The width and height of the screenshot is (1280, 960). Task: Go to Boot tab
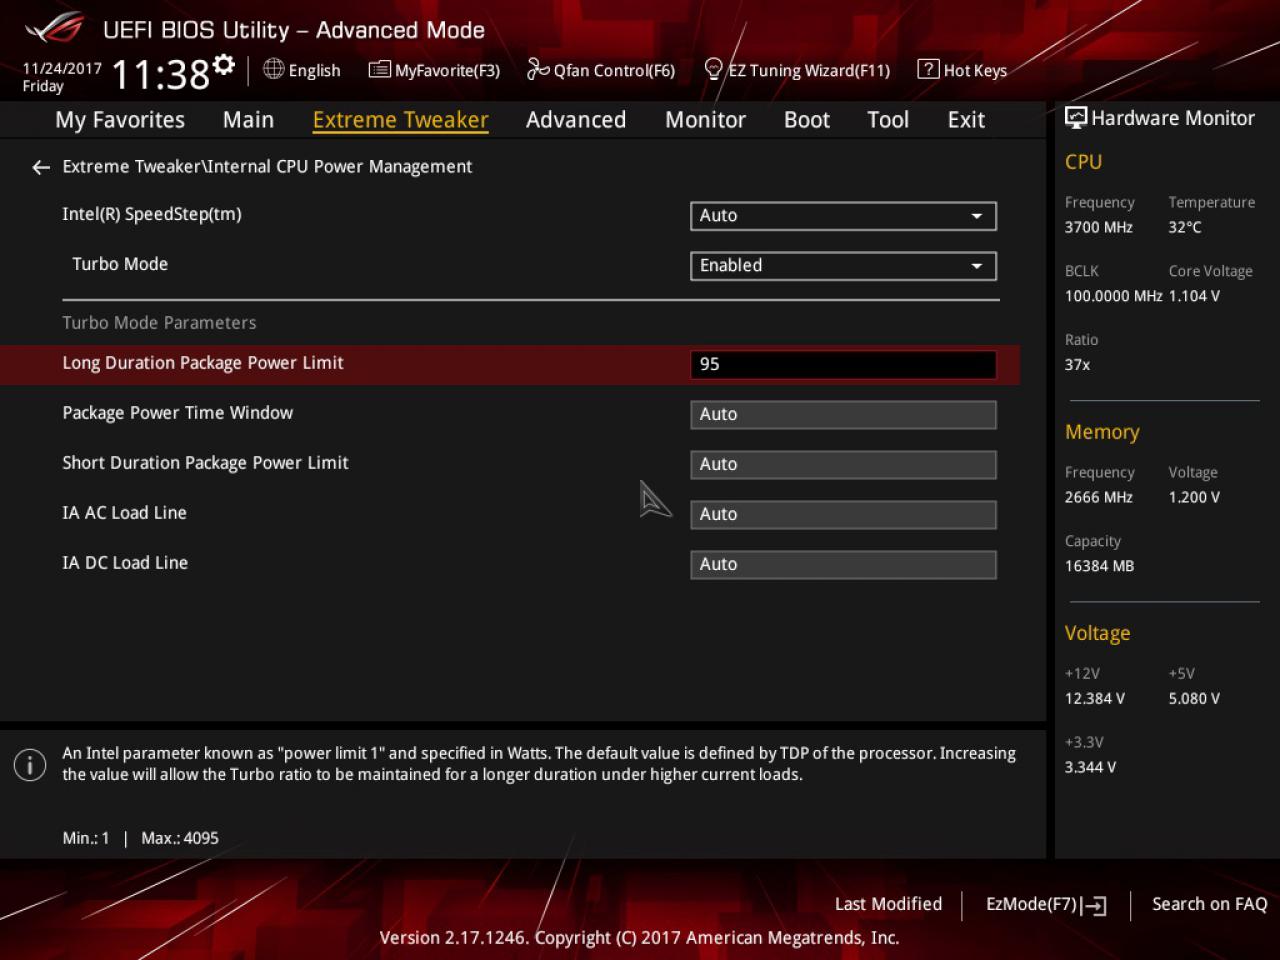807,120
